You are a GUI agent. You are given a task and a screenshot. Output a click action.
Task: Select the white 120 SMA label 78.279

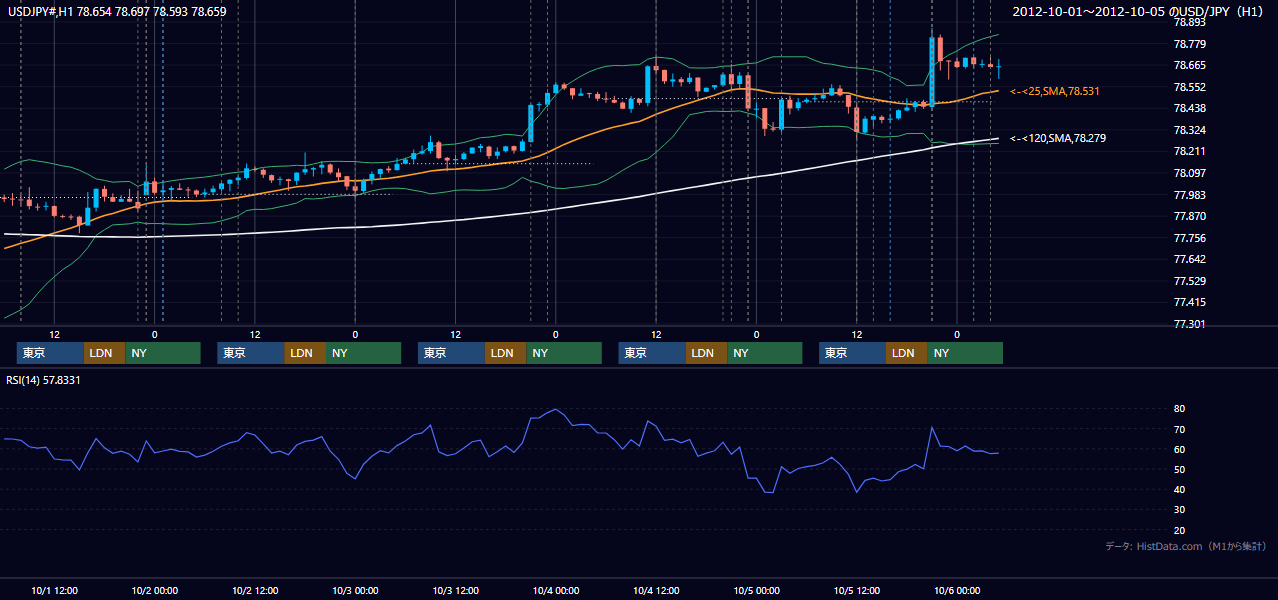click(x=1058, y=138)
